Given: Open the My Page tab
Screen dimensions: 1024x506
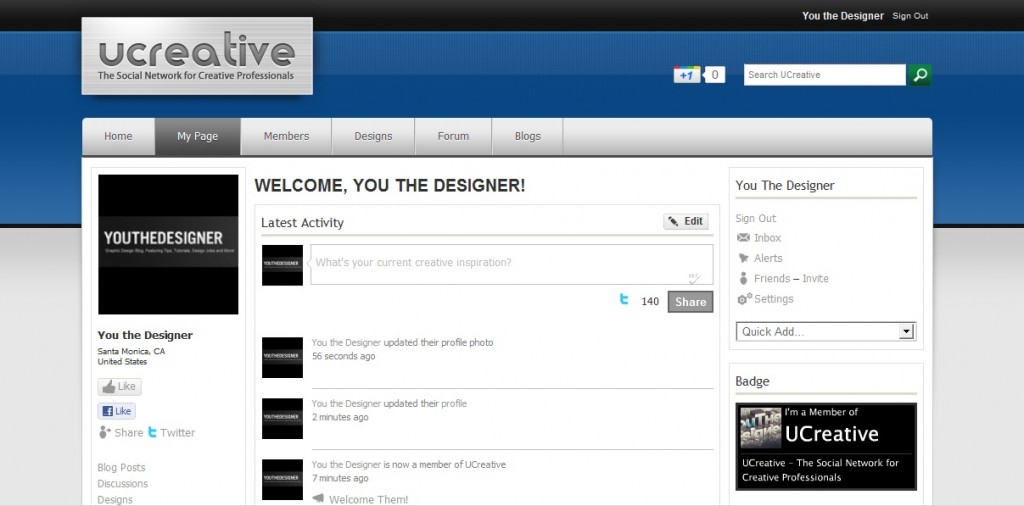Looking at the screenshot, I should 197,136.
